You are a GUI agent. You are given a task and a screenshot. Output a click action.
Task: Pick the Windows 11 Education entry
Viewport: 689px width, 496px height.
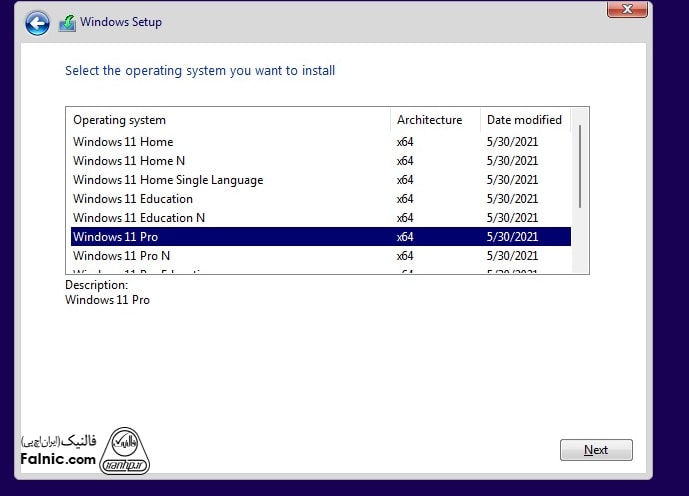click(x=133, y=199)
